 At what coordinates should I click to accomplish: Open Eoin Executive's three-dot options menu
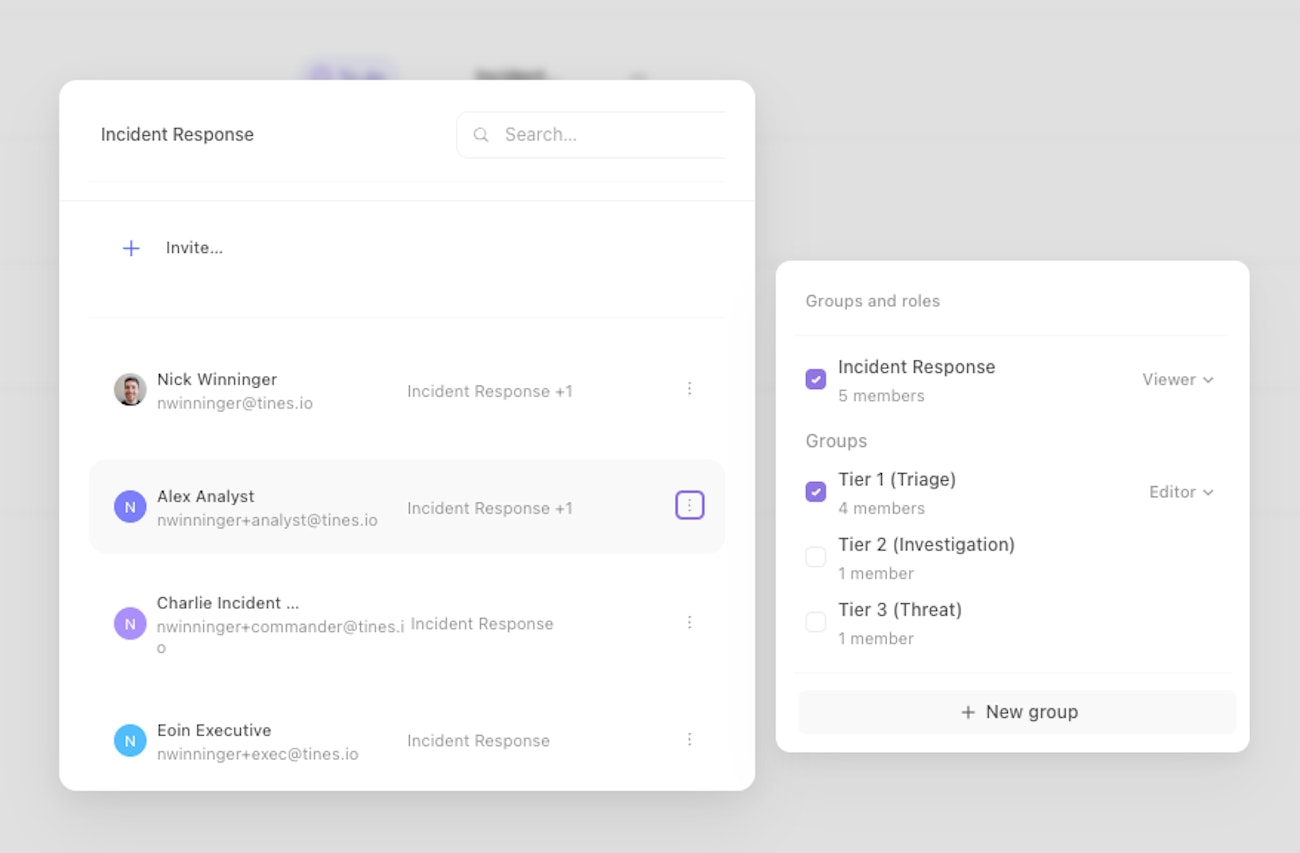(x=689, y=740)
